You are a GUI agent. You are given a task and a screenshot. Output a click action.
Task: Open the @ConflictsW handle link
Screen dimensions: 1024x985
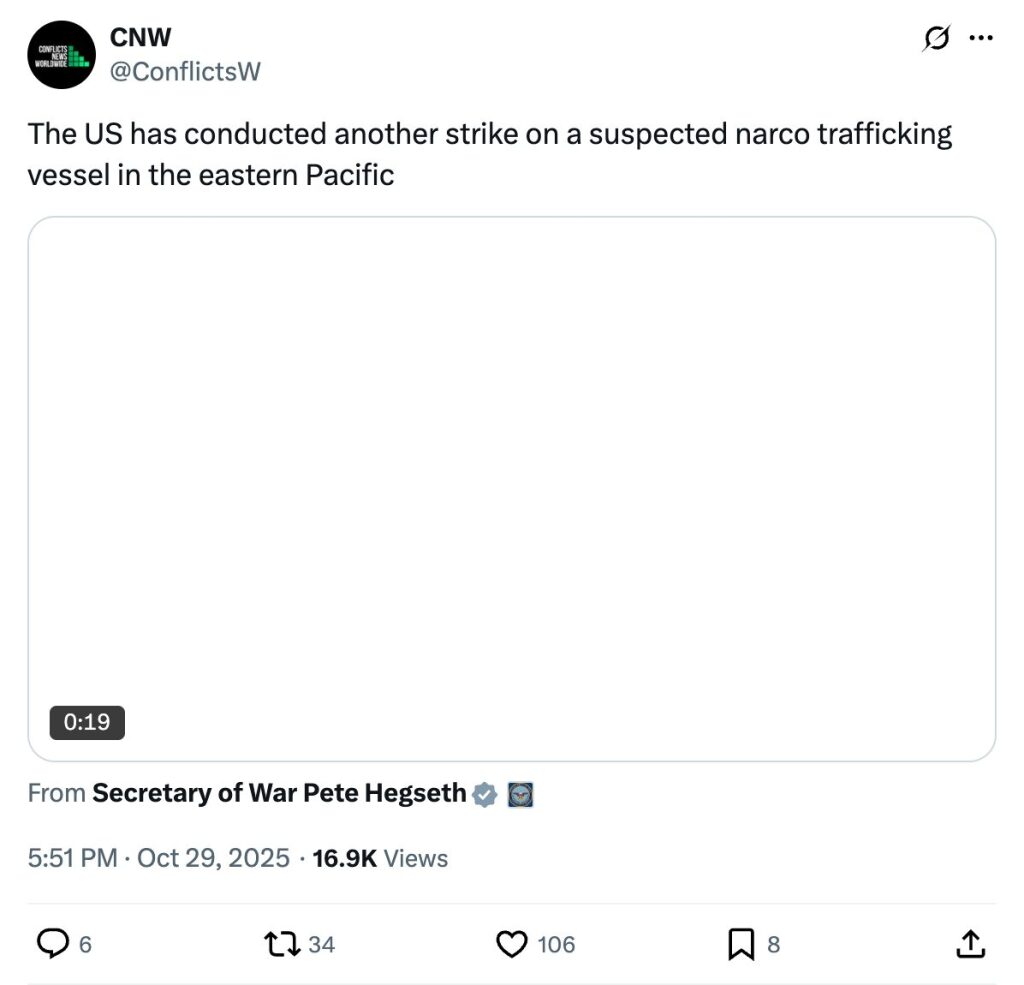point(185,71)
